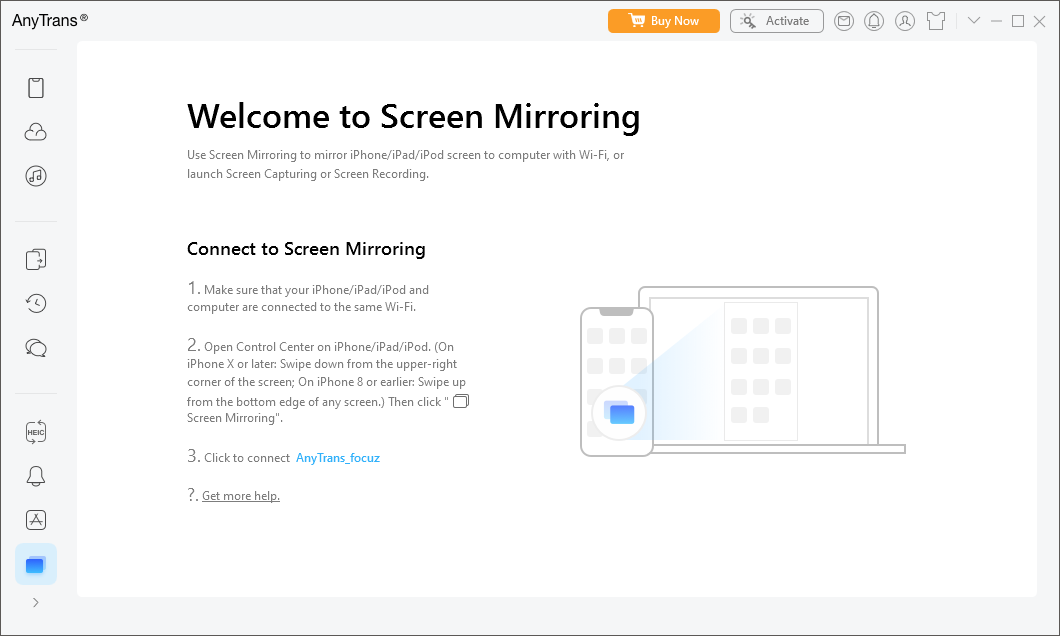Open the mail feedback icon in title bar
Screen dimensions: 1060x636
point(844,21)
